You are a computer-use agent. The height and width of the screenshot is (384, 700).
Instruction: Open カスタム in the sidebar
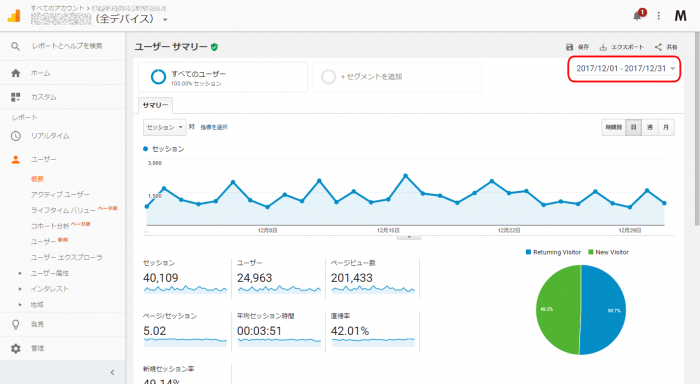click(x=44, y=97)
